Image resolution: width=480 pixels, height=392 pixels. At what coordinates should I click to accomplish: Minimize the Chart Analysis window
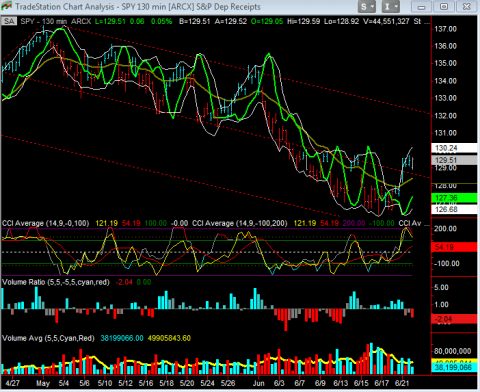tap(421, 6)
